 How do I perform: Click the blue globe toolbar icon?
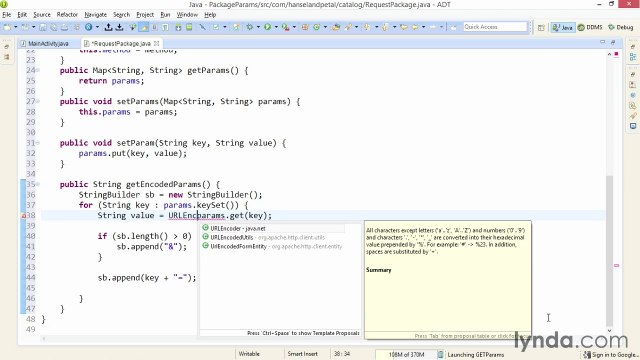89,27
